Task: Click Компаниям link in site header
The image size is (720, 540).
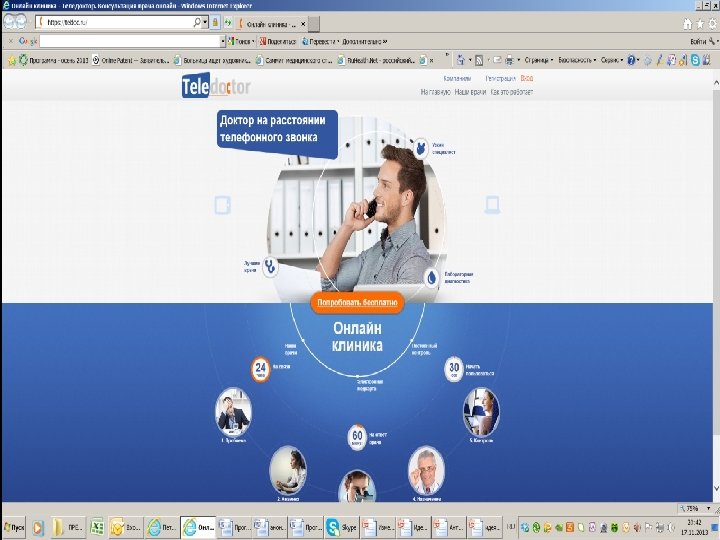Action: tap(457, 79)
